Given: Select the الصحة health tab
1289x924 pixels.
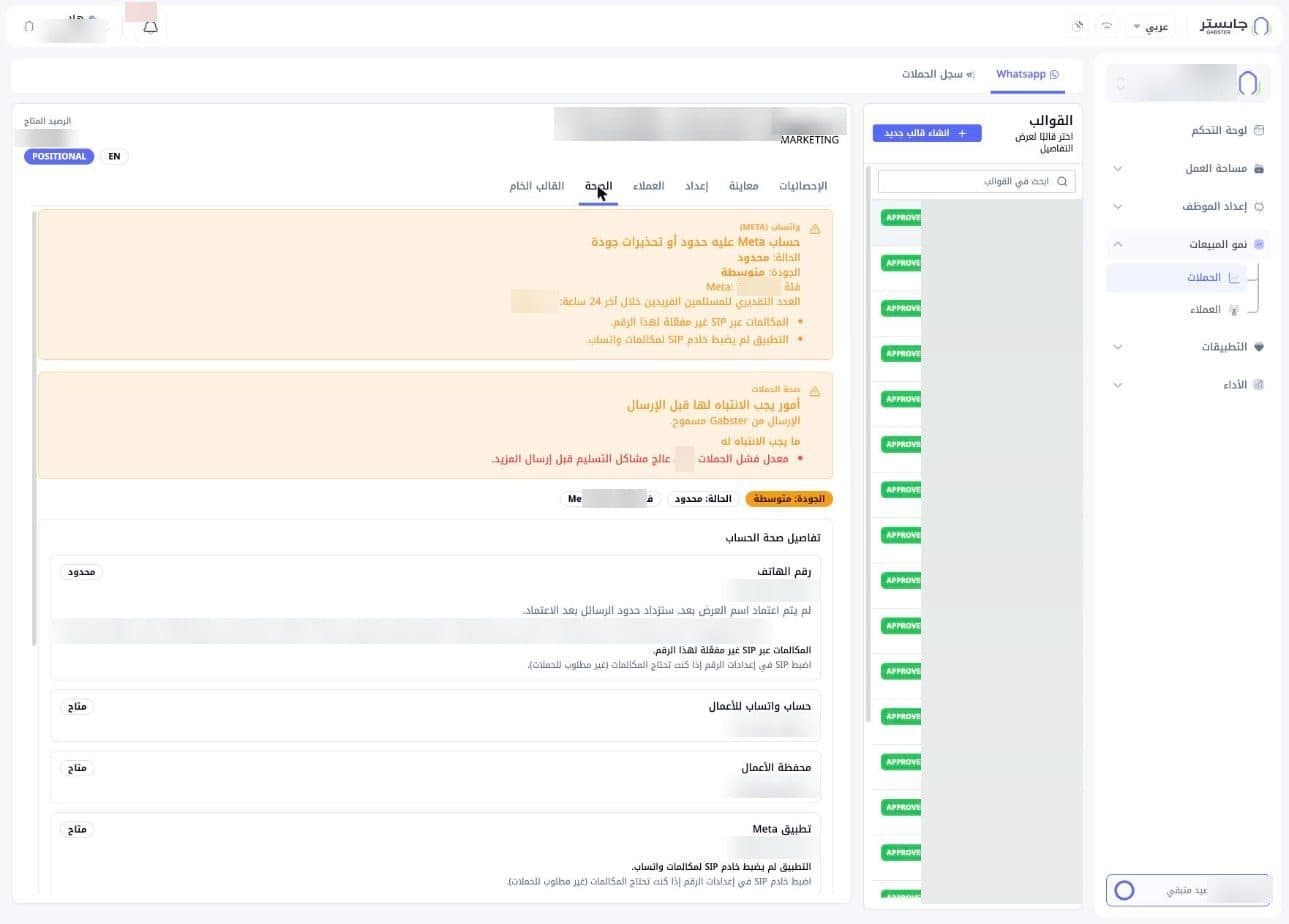Looking at the screenshot, I should pyautogui.click(x=598, y=186).
